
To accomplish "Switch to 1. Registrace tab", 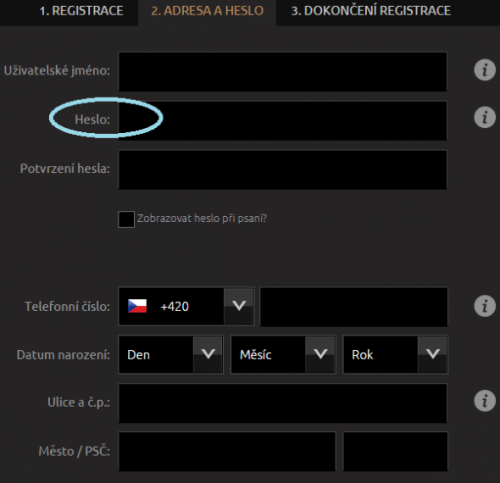I will coord(81,11).
